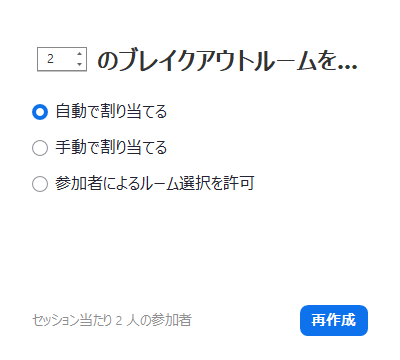Recreate the breakout rooms with blue button

(334, 320)
